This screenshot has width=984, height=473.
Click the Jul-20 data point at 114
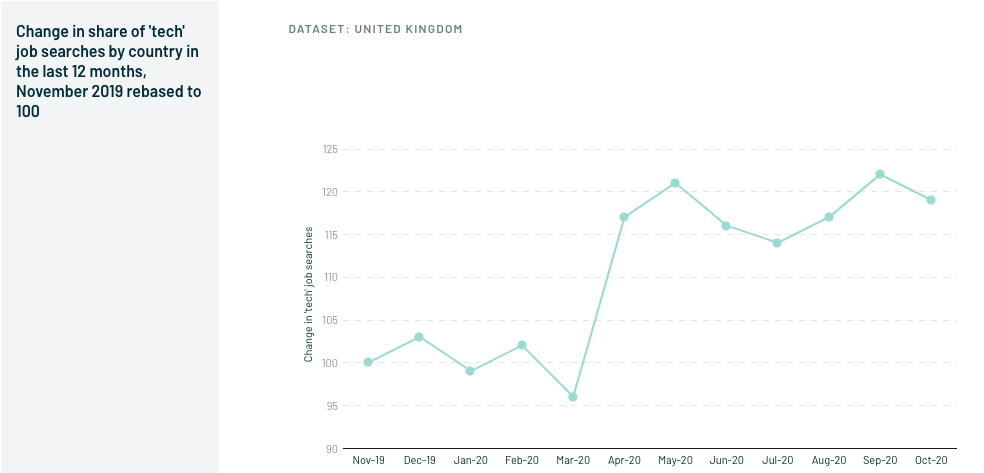(x=777, y=243)
